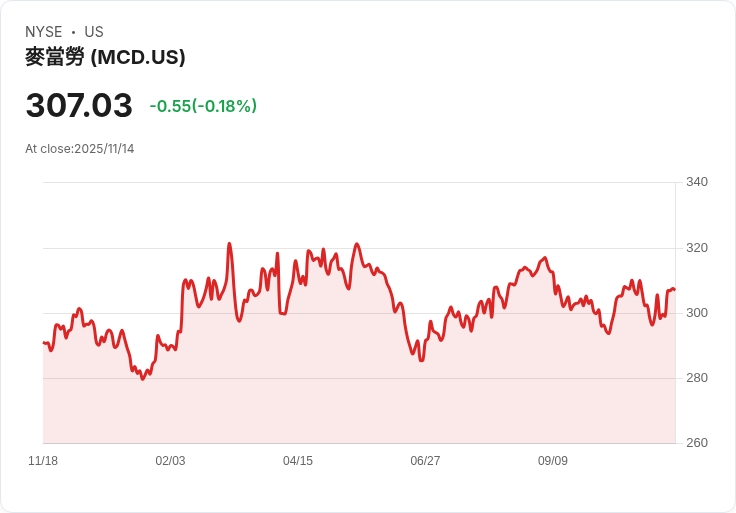The image size is (736, 513).
Task: Click the 04/15 date axis label
Action: coord(298,461)
